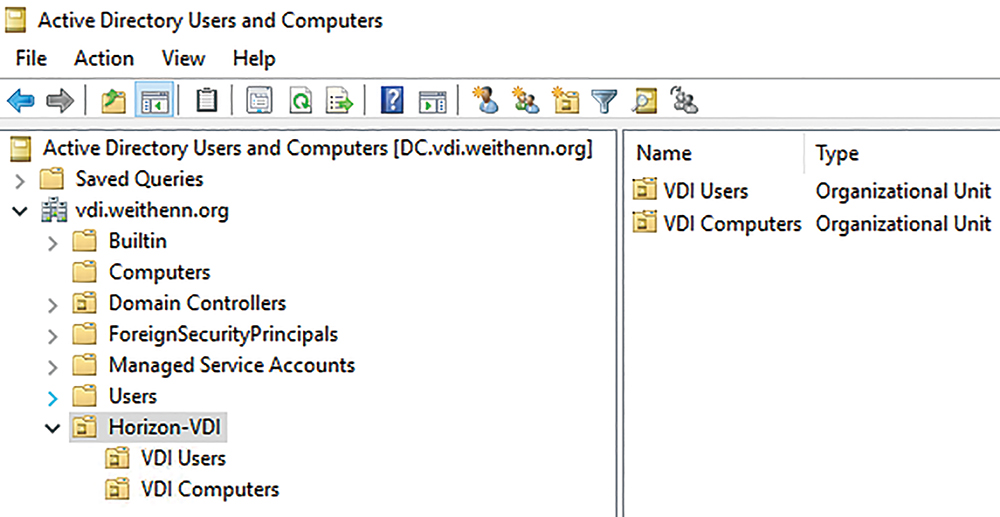This screenshot has height=517, width=1000.
Task: Collapse the vdi.weithenn.org domain node
Action: point(20,211)
